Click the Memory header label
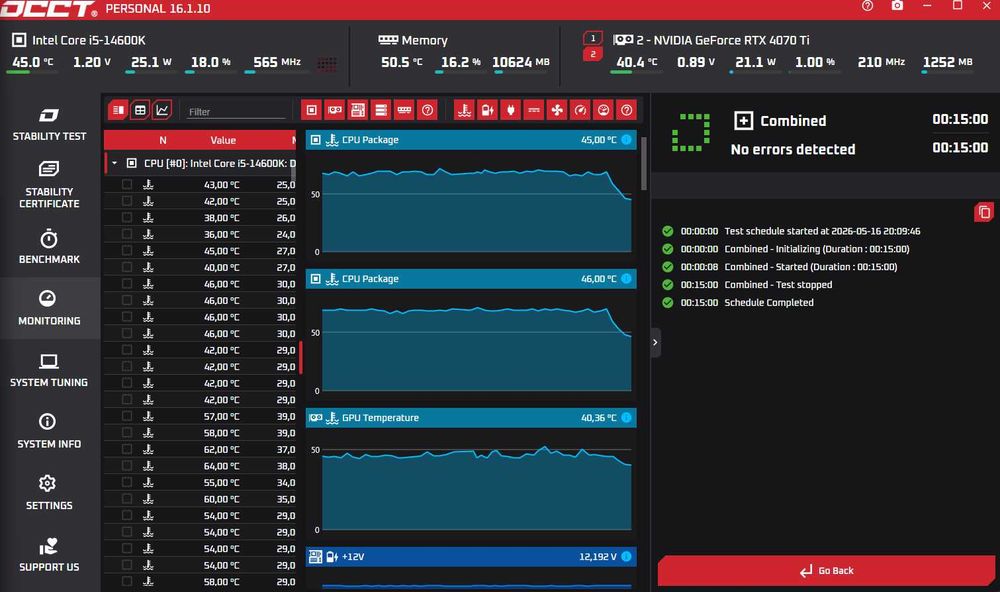This screenshot has height=592, width=1000. point(424,40)
